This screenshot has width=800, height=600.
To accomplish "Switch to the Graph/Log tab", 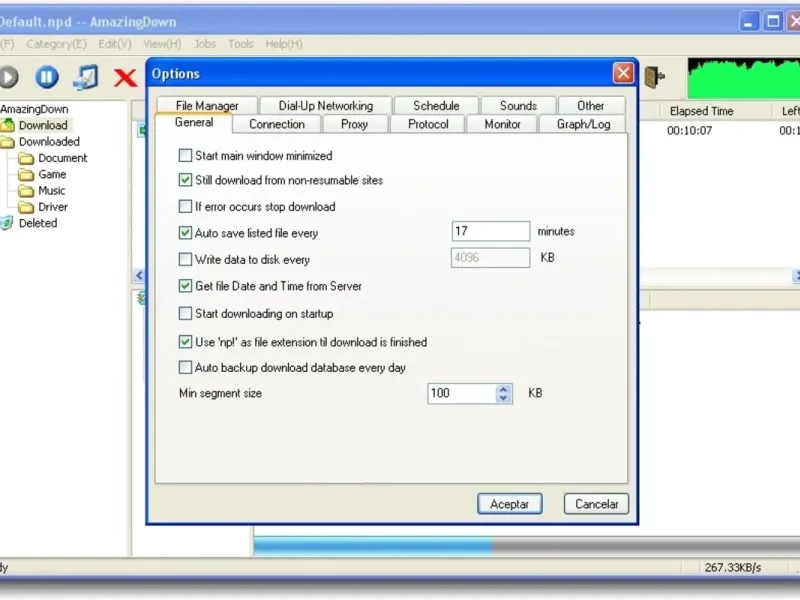I will (x=583, y=124).
